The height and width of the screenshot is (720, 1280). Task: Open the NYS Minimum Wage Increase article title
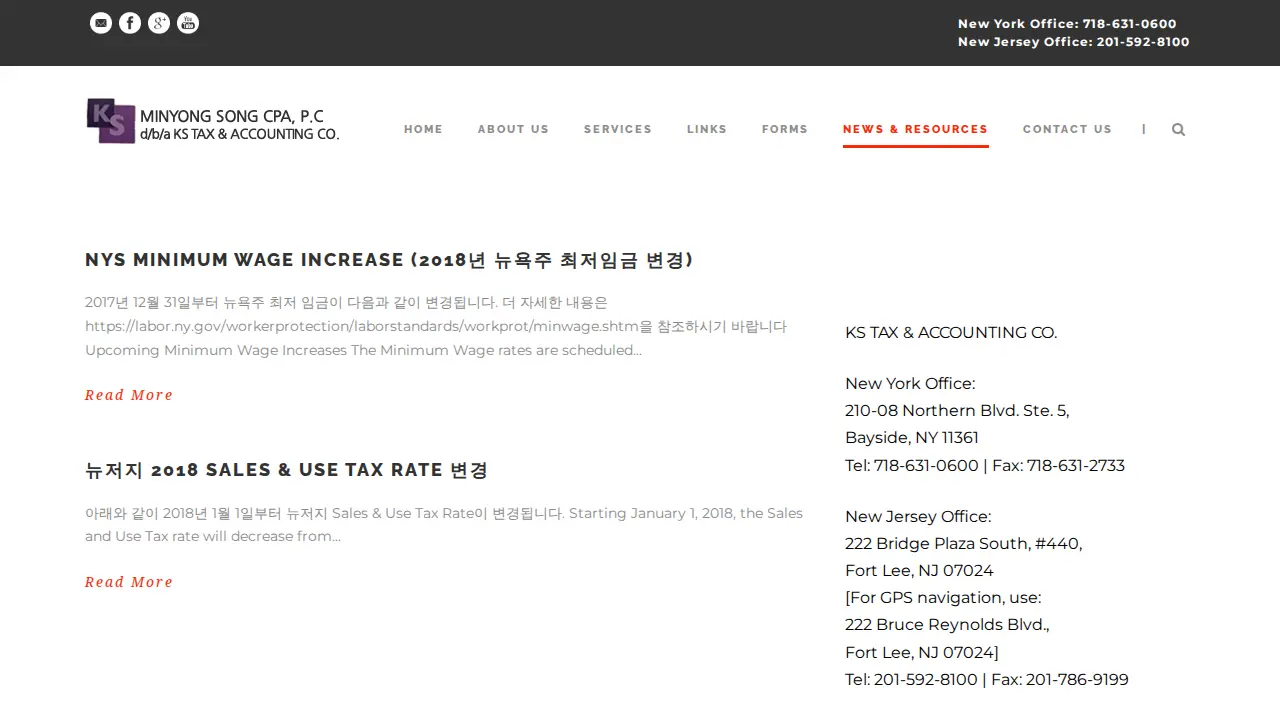coord(389,260)
